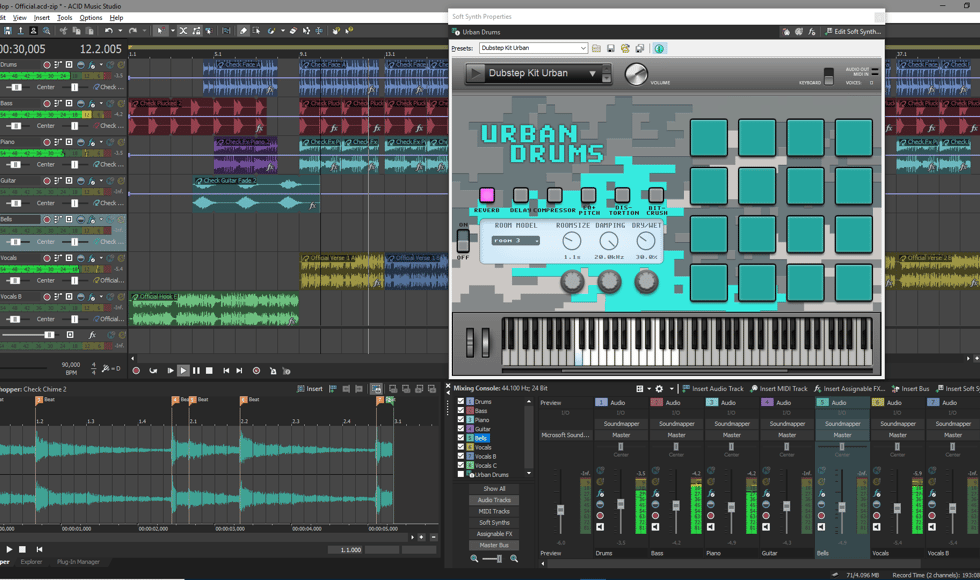Click the MIDI Tracks filter button
980x580 pixels.
pos(494,511)
